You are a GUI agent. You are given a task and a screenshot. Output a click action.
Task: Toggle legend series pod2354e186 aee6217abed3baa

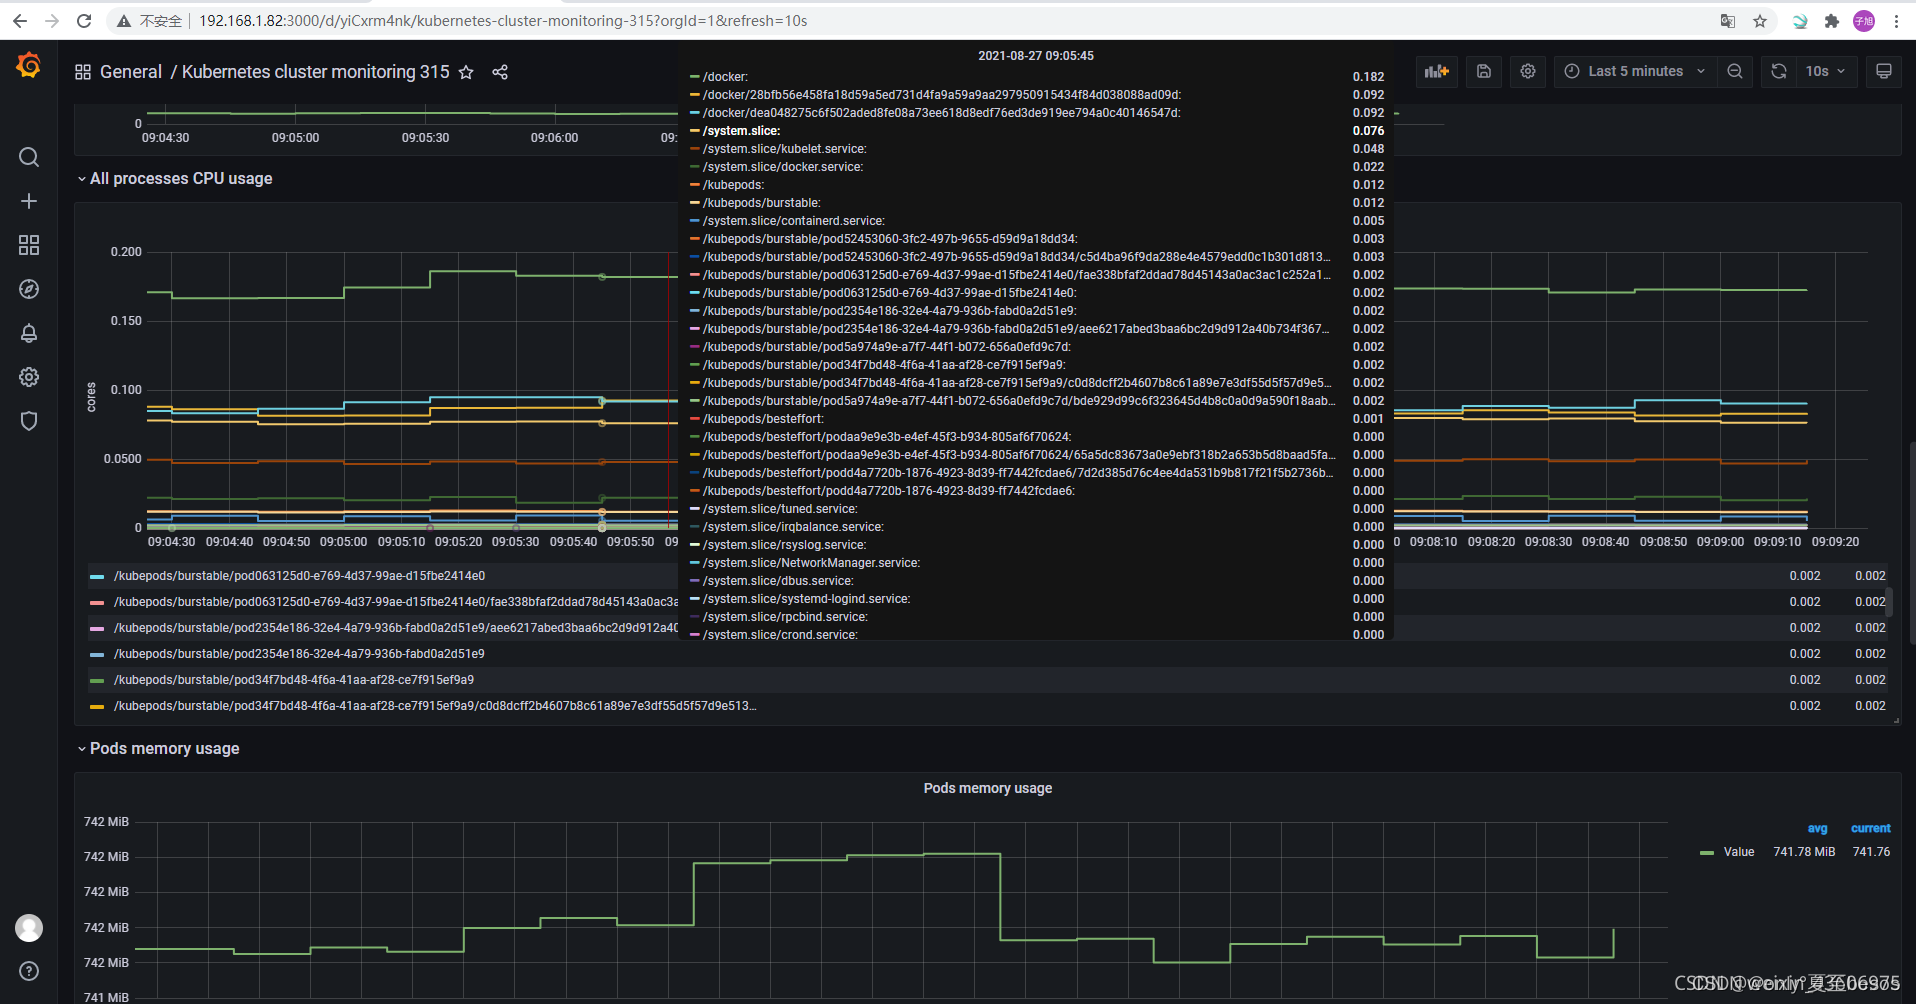coord(396,628)
